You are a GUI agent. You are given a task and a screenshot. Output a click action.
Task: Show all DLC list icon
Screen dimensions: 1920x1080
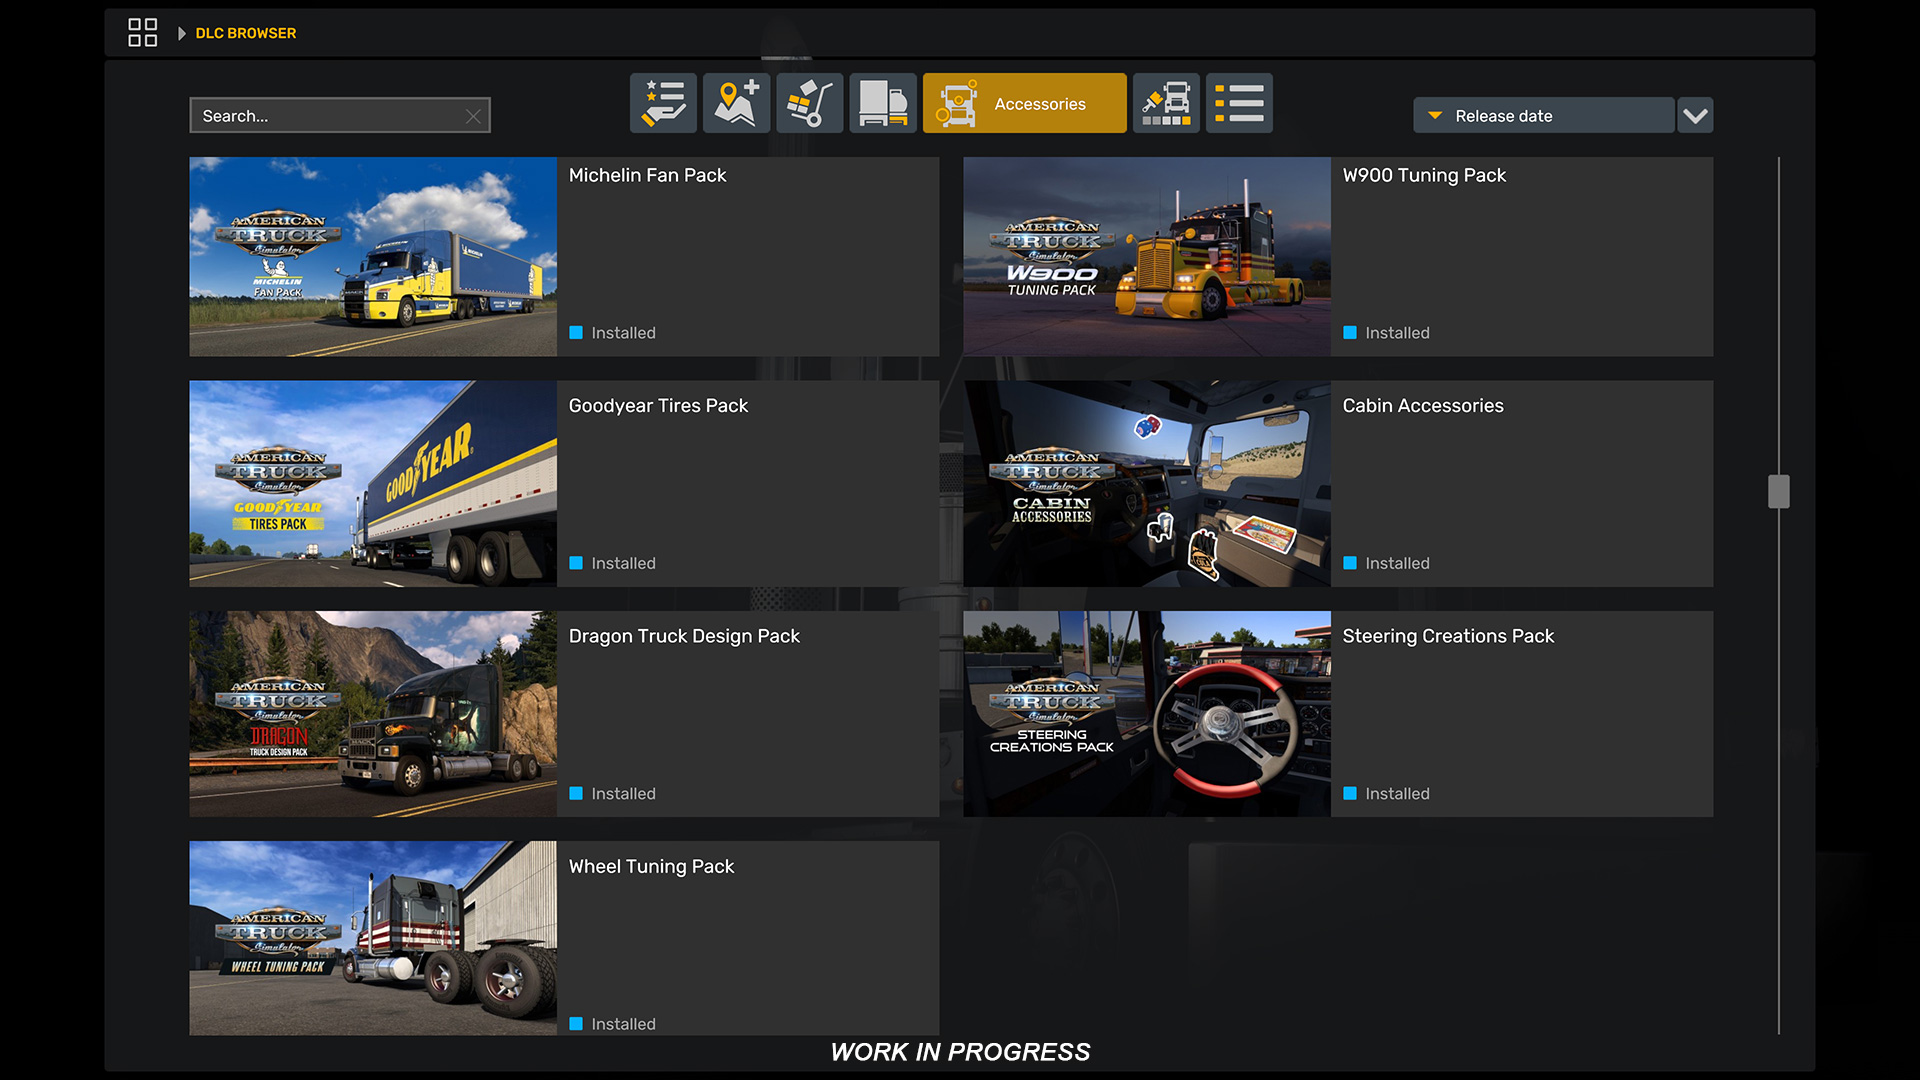click(1239, 103)
